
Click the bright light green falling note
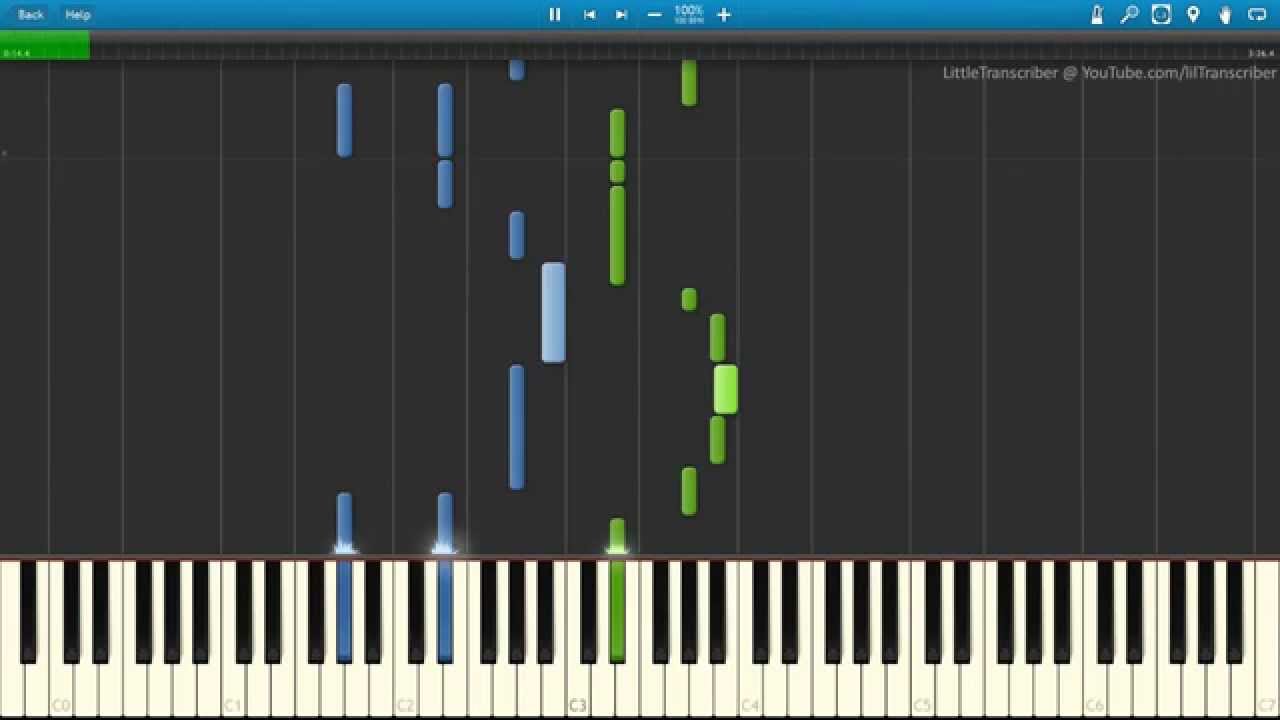coord(726,389)
